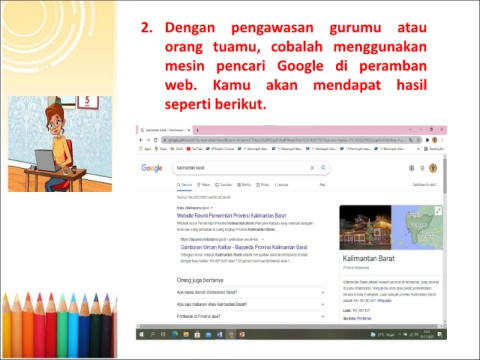The height and width of the screenshot is (360, 480).
Task: Reload the page in the browser
Action: 156,140
